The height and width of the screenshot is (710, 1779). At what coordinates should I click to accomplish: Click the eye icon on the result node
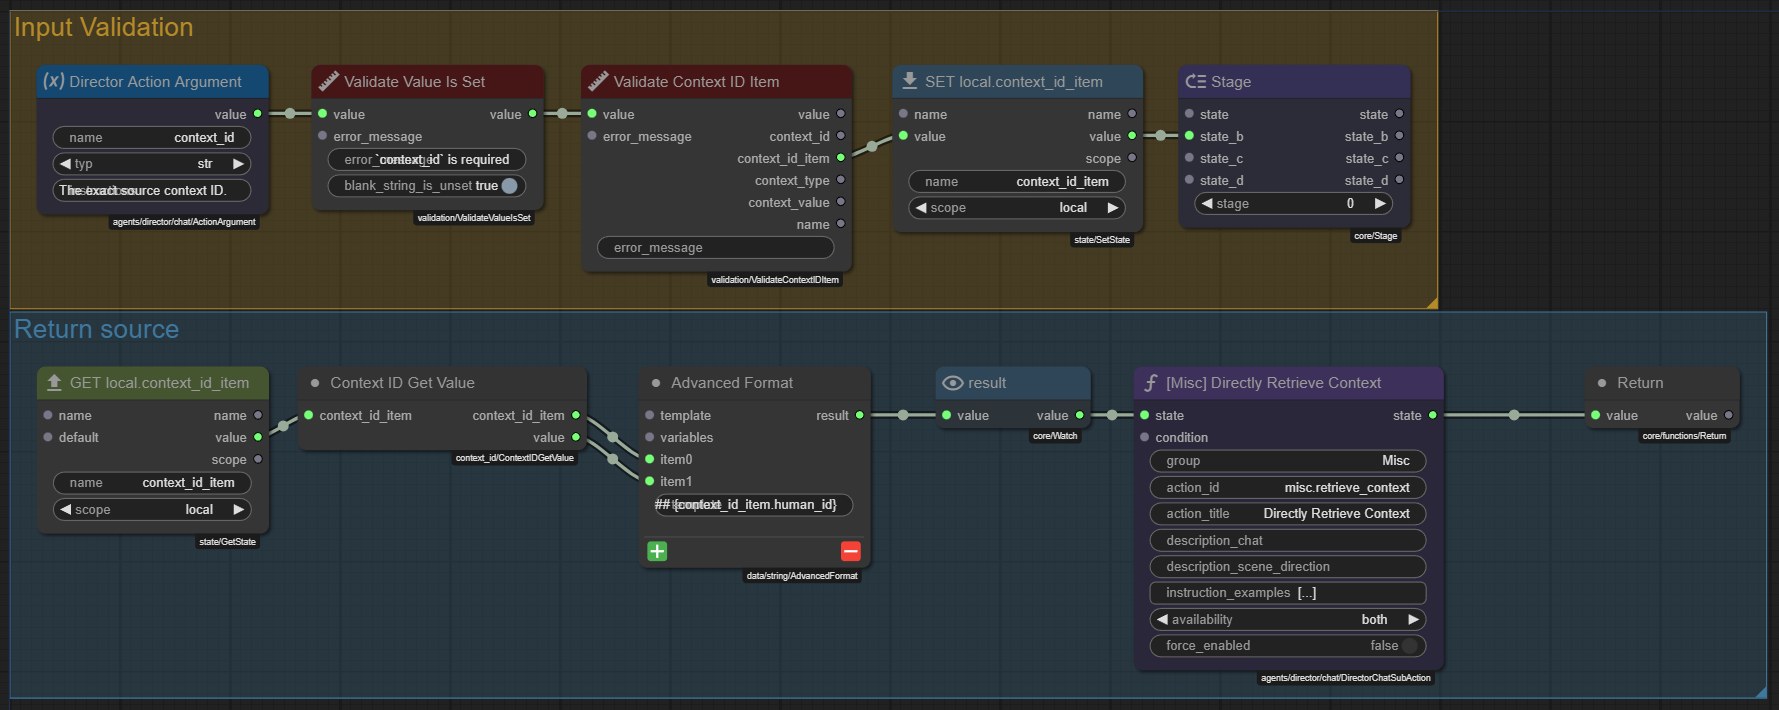pyautogui.click(x=953, y=383)
